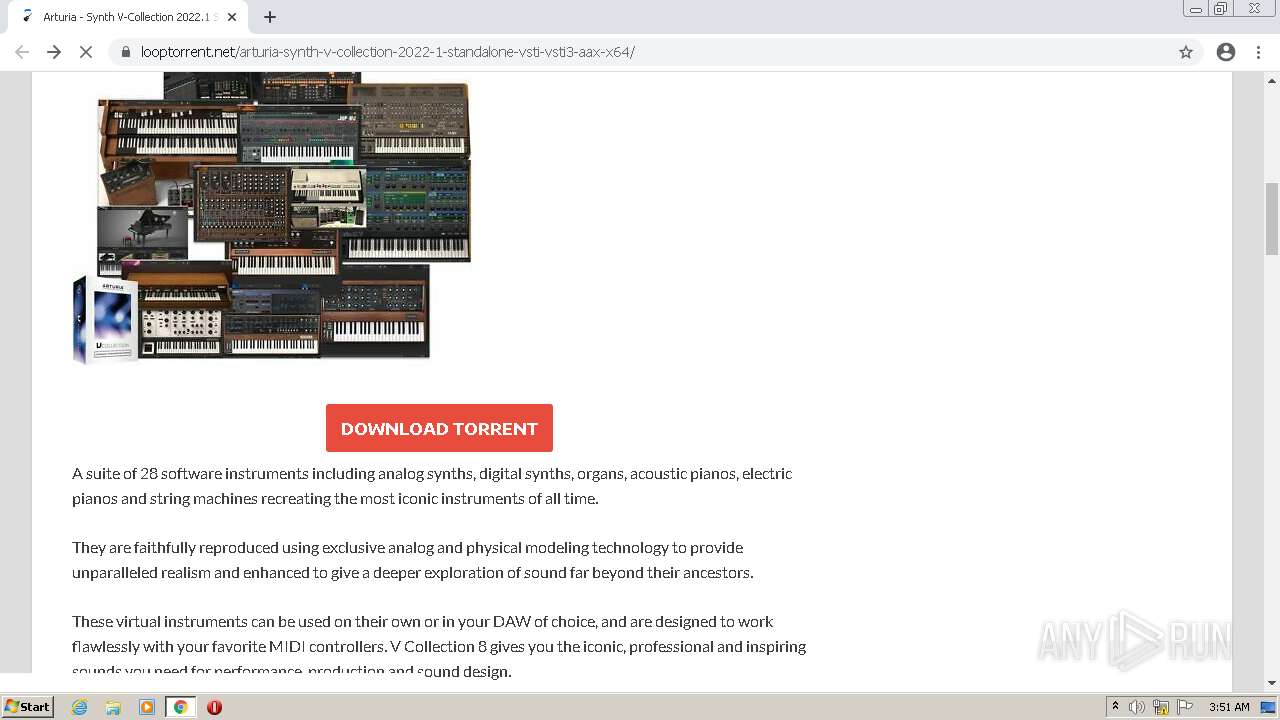
Task: Open the media player taskbar icon
Action: 147,707
